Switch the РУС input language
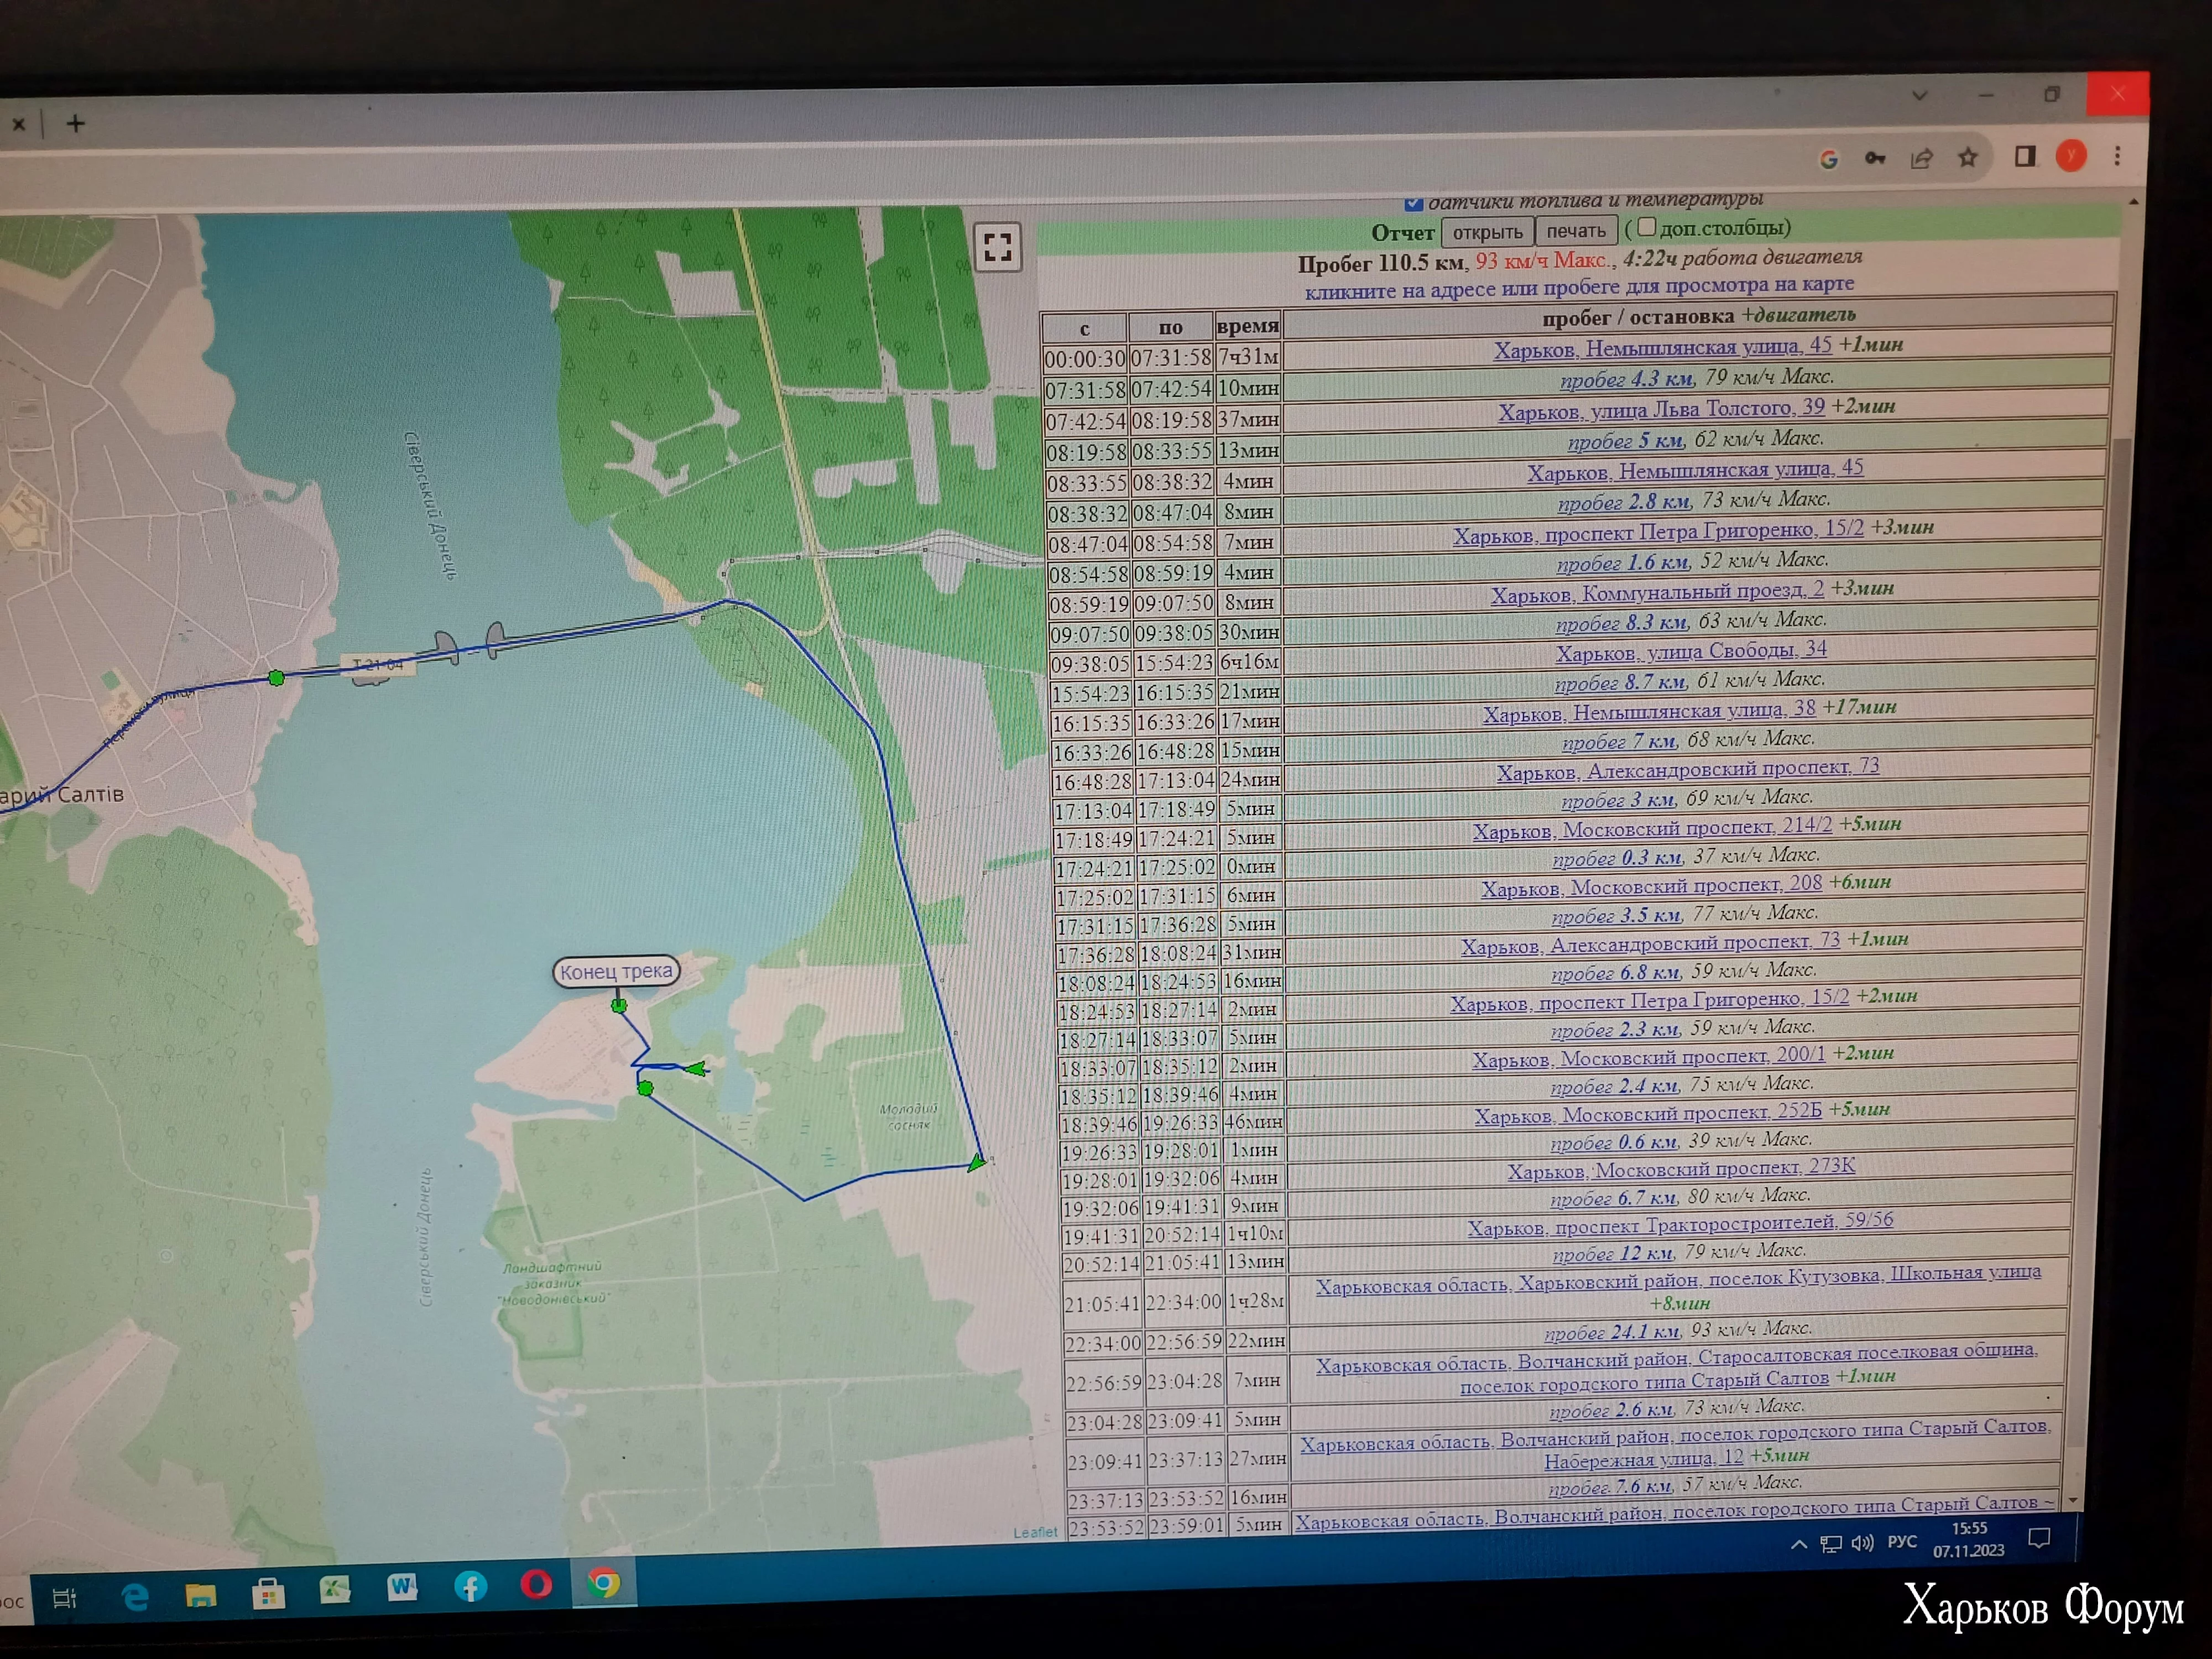Viewport: 2212px width, 1659px height. click(1902, 1542)
